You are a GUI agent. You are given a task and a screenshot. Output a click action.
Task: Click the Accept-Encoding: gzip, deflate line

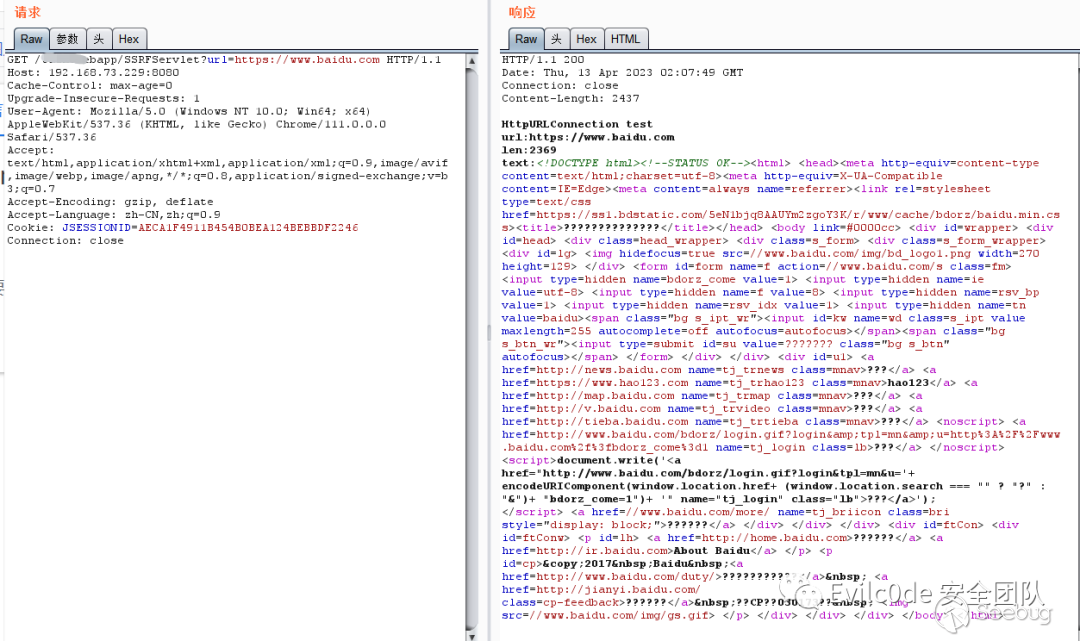(110, 202)
